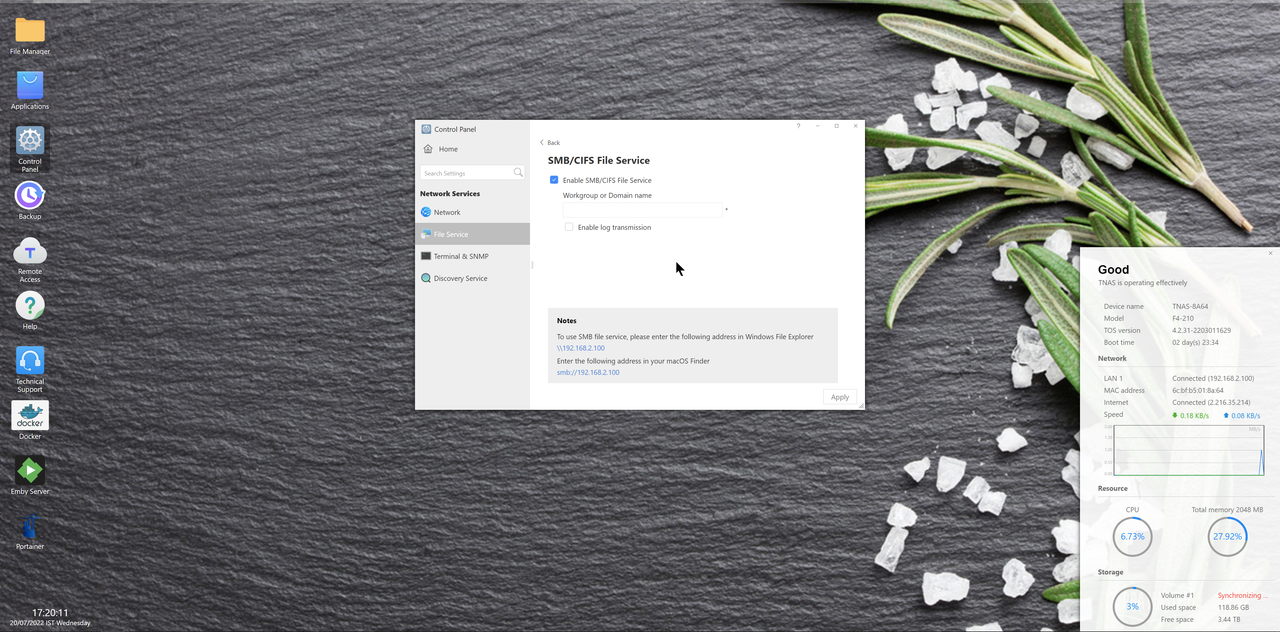This screenshot has height=632, width=1280.
Task: Click the SMB/CIFS File Service heading
Action: pyautogui.click(x=599, y=160)
